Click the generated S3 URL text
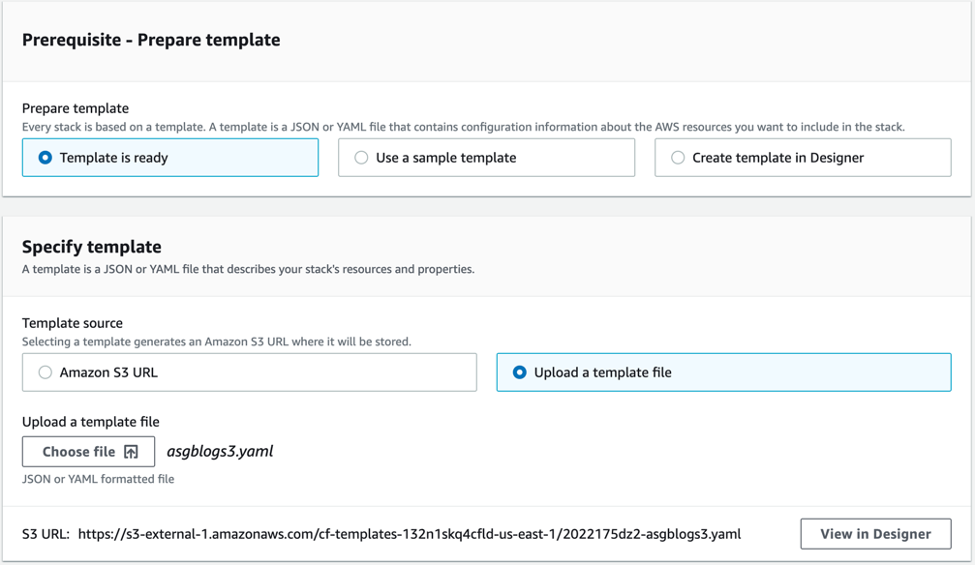This screenshot has width=977, height=566. (x=409, y=534)
